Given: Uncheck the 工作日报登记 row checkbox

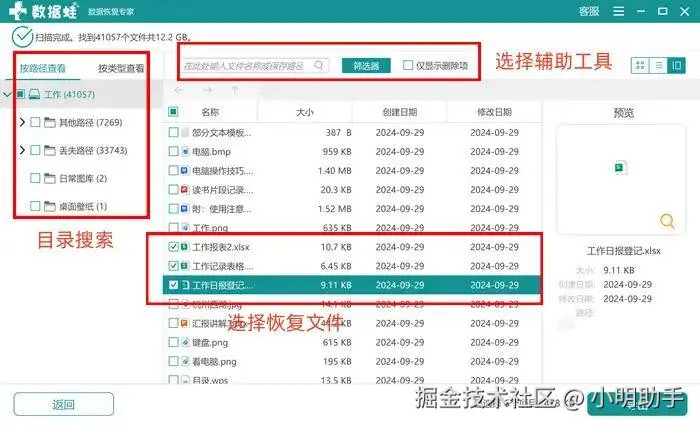Looking at the screenshot, I should pyautogui.click(x=173, y=285).
